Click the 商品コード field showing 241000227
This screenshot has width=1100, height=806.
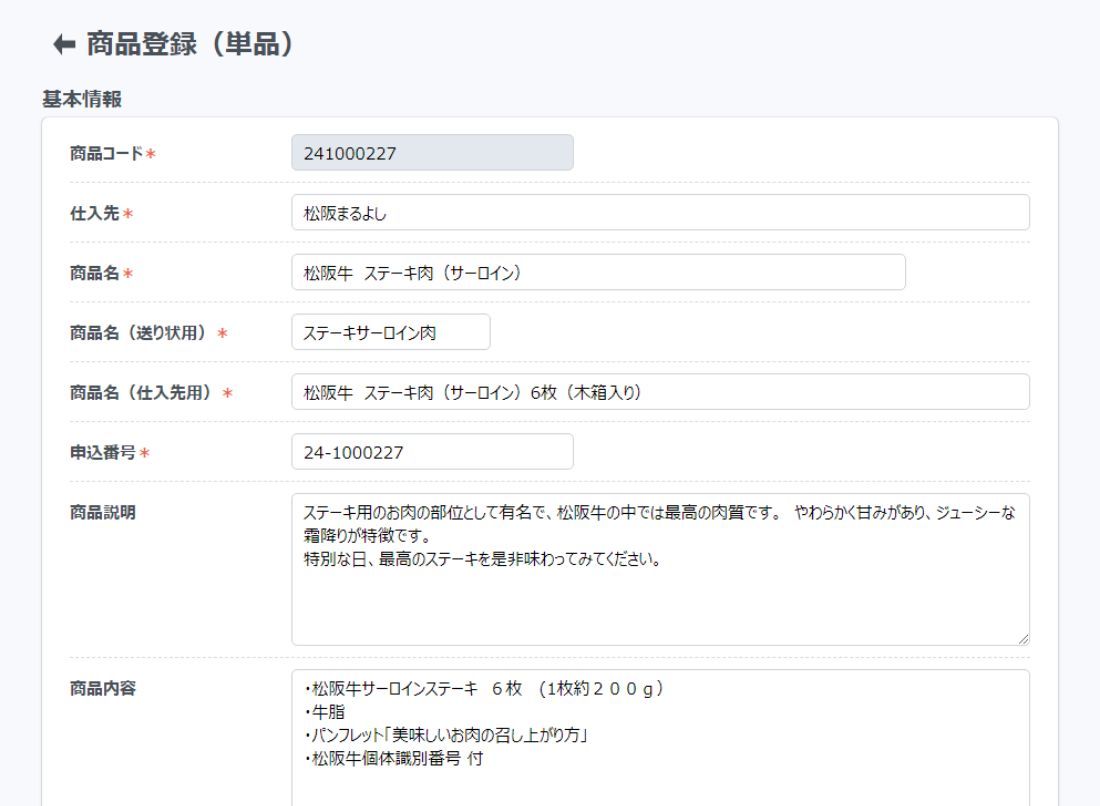[x=432, y=153]
